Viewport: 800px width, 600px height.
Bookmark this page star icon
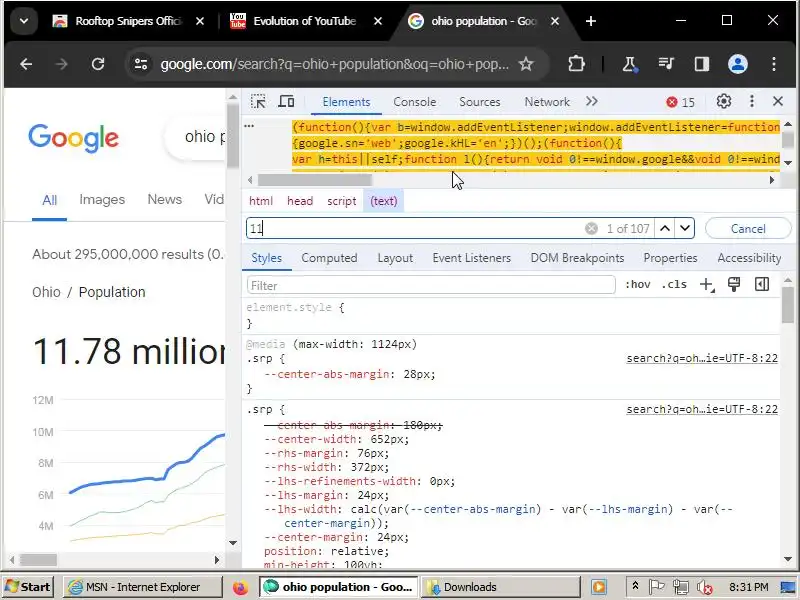tap(526, 64)
